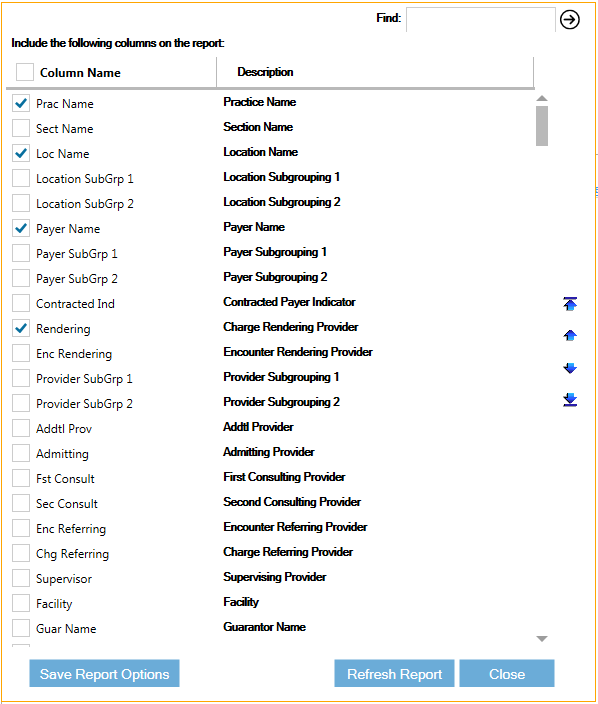Check the Facility column checkbox
598x704 pixels.
21,603
